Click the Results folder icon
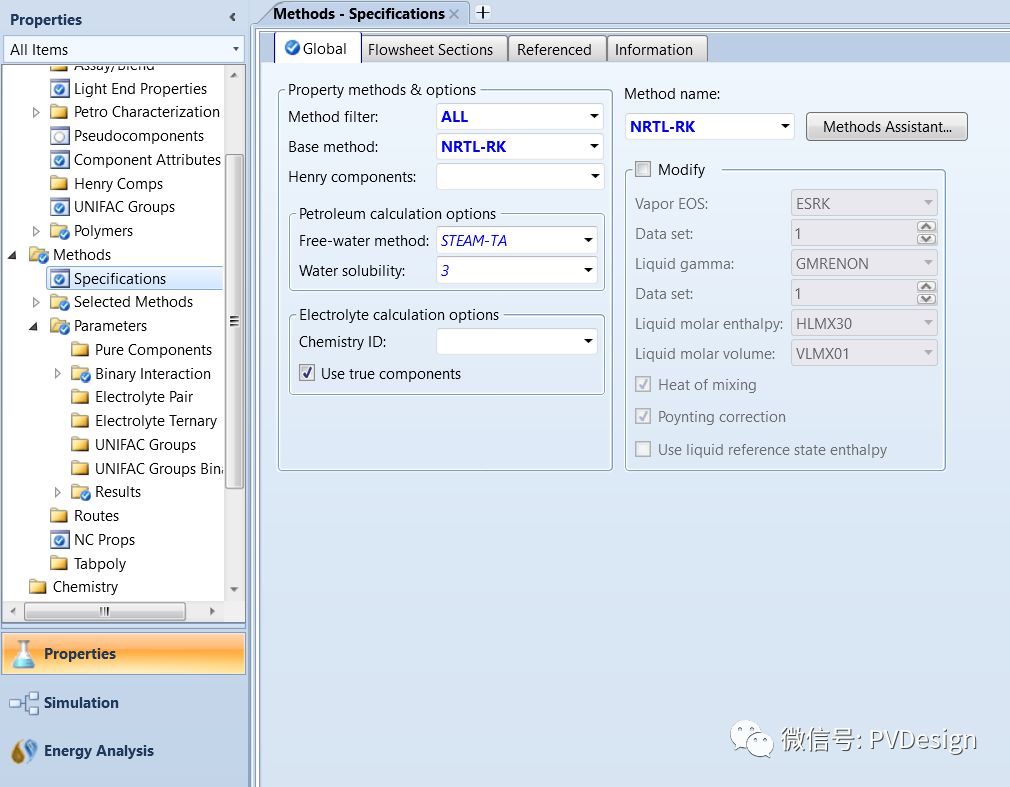The height and width of the screenshot is (787, 1010). click(80, 491)
